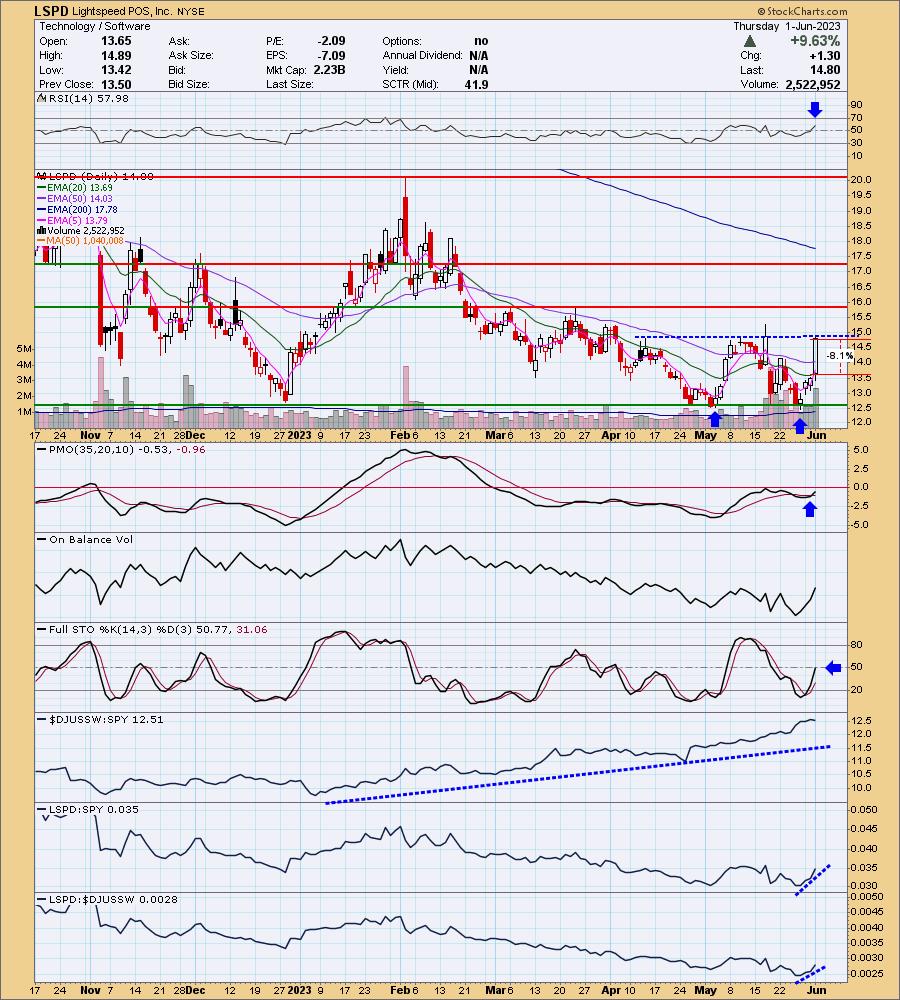This screenshot has width=900, height=1000.
Task: Click the -8.1% stop level annotation
Action: click(839, 356)
